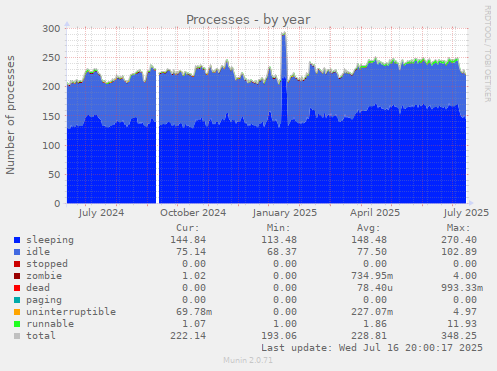Click the 'Processes - by year' title
497x371 pixels.
click(248, 20)
